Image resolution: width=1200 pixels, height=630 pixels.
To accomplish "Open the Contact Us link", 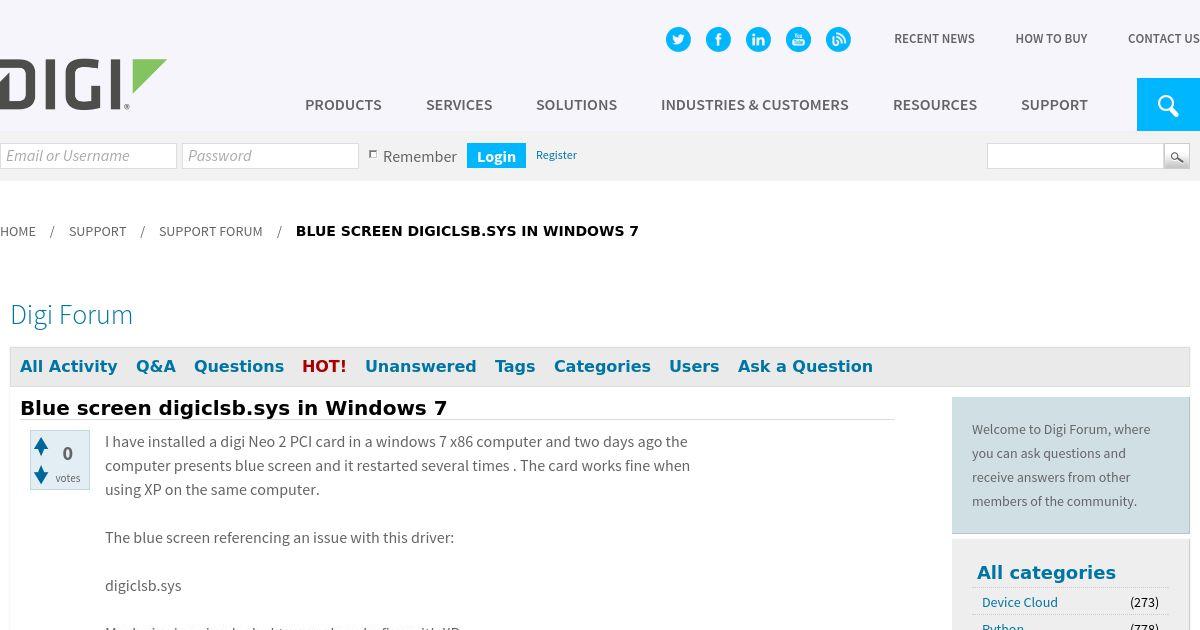I will (1164, 39).
